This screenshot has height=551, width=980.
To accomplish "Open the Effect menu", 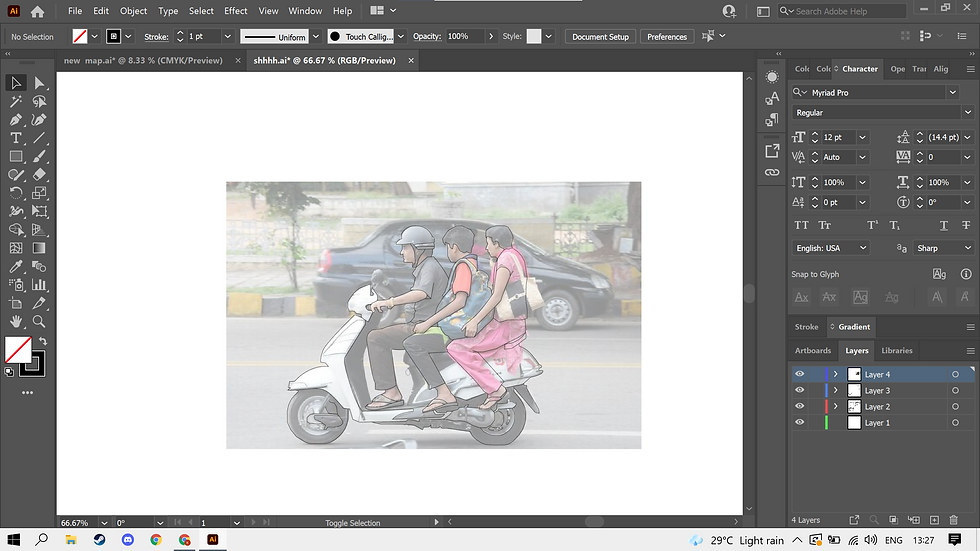I will [x=236, y=11].
